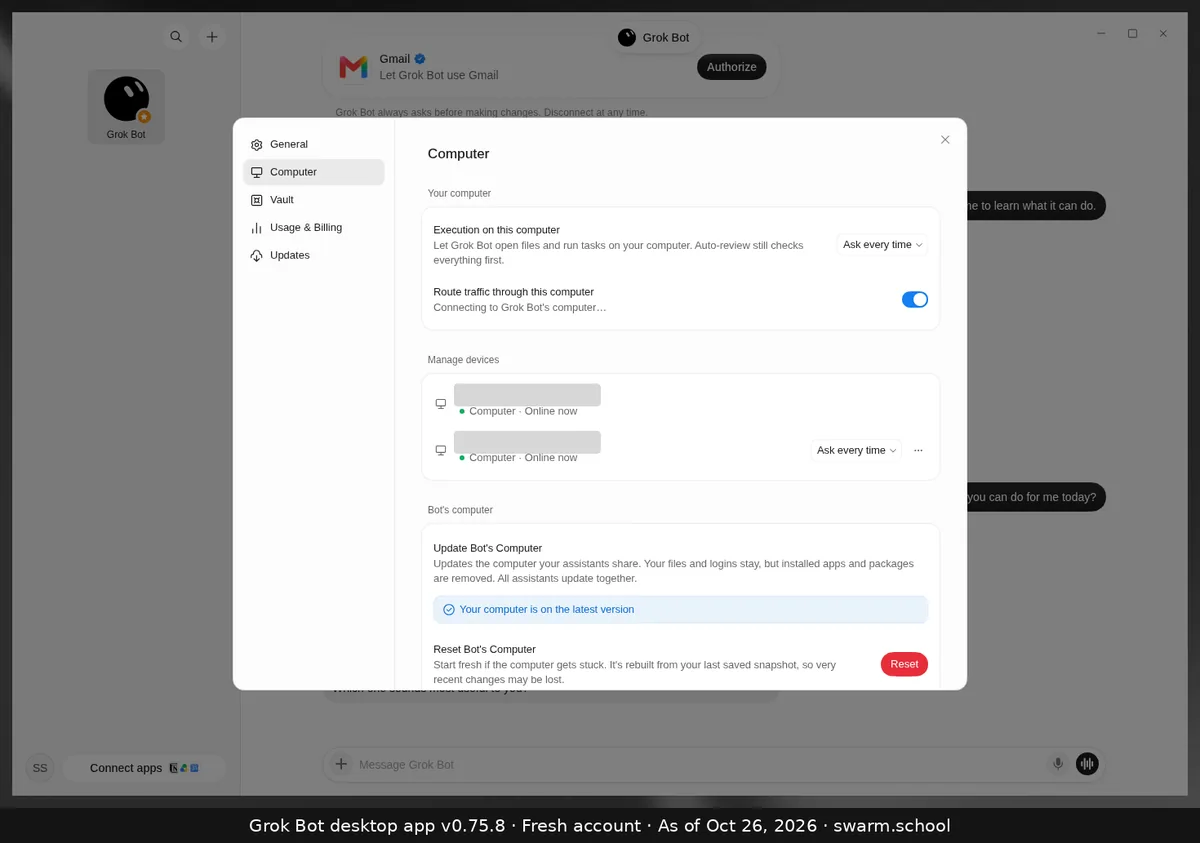Click the 'Update Bot's Computer' heading
Screen dimensions: 1200x843
pos(488,548)
